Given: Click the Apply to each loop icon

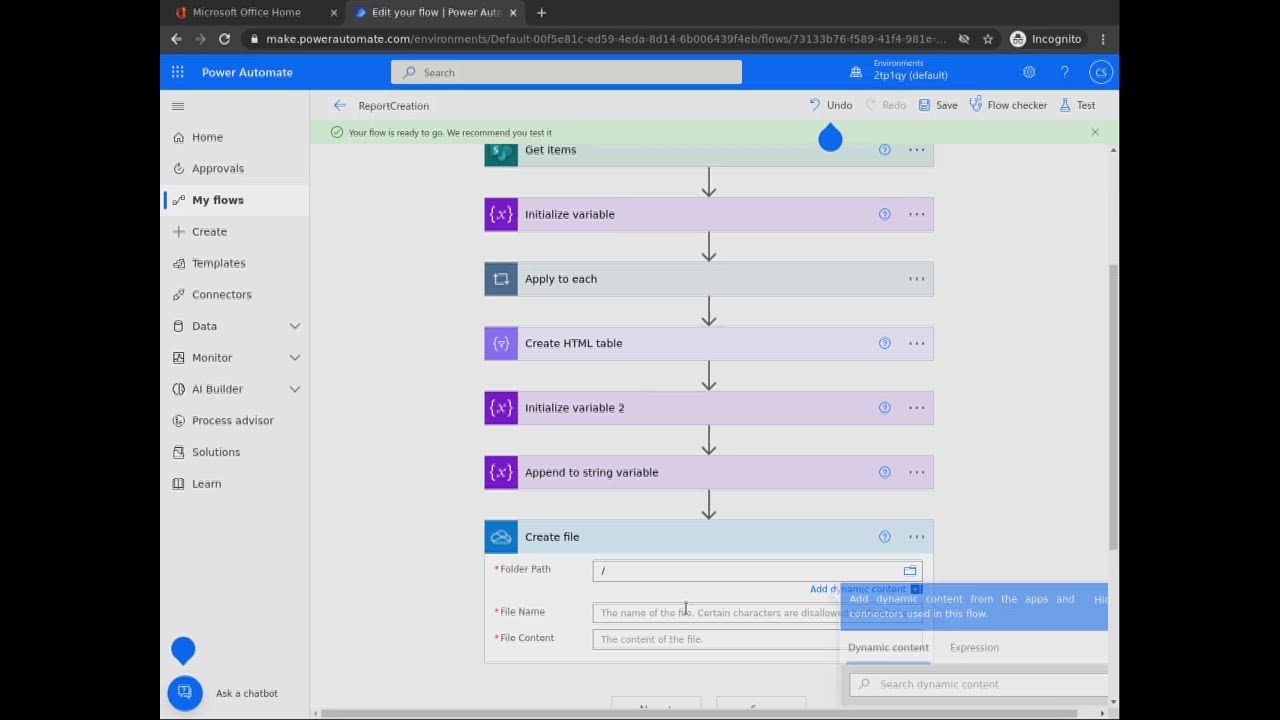Looking at the screenshot, I should [501, 279].
